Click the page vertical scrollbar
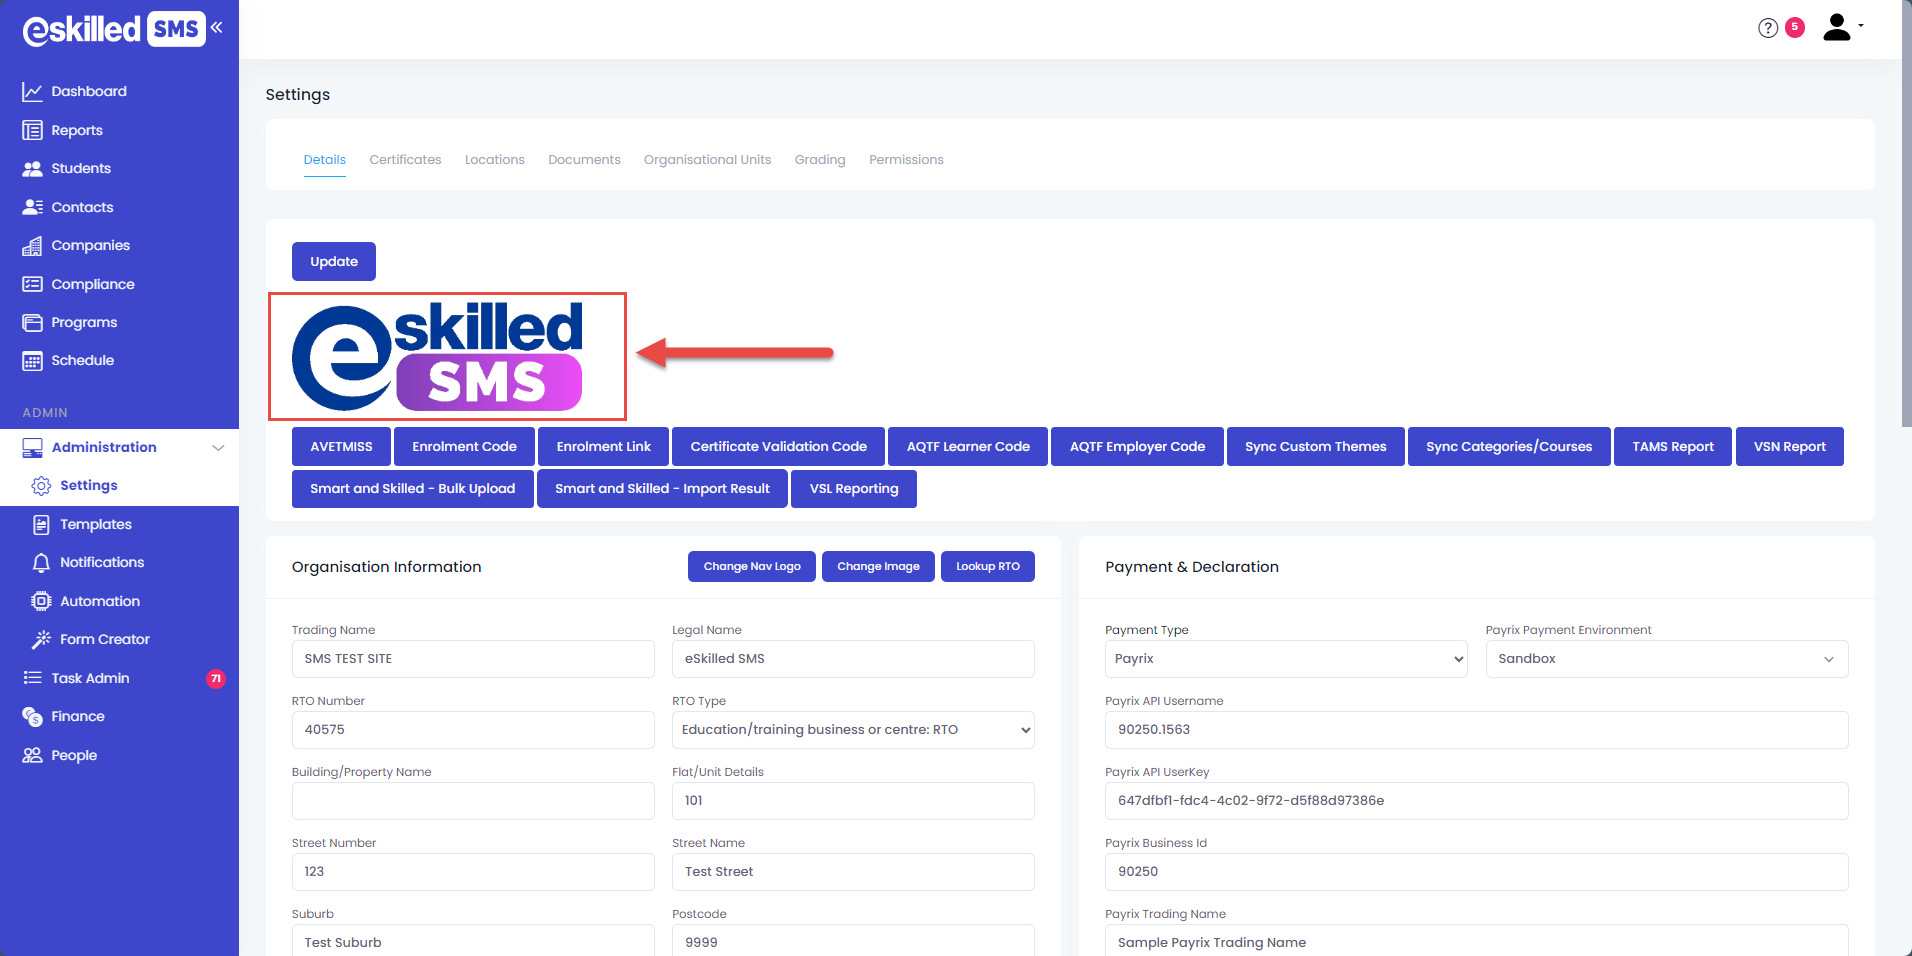This screenshot has width=1912, height=956. pos(1906,215)
